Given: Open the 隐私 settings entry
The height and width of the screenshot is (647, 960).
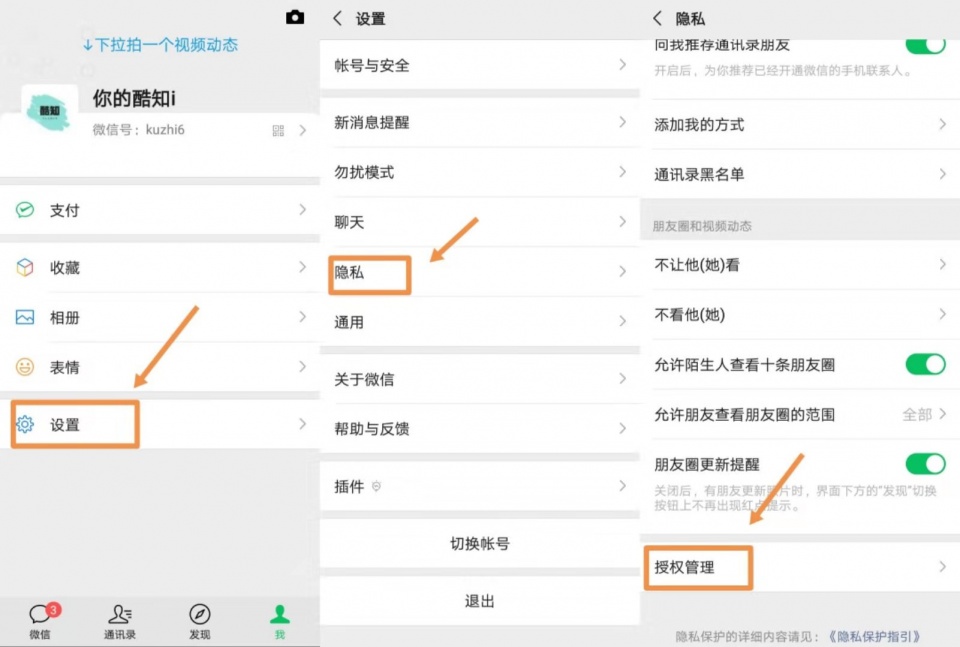Looking at the screenshot, I should [x=480, y=272].
